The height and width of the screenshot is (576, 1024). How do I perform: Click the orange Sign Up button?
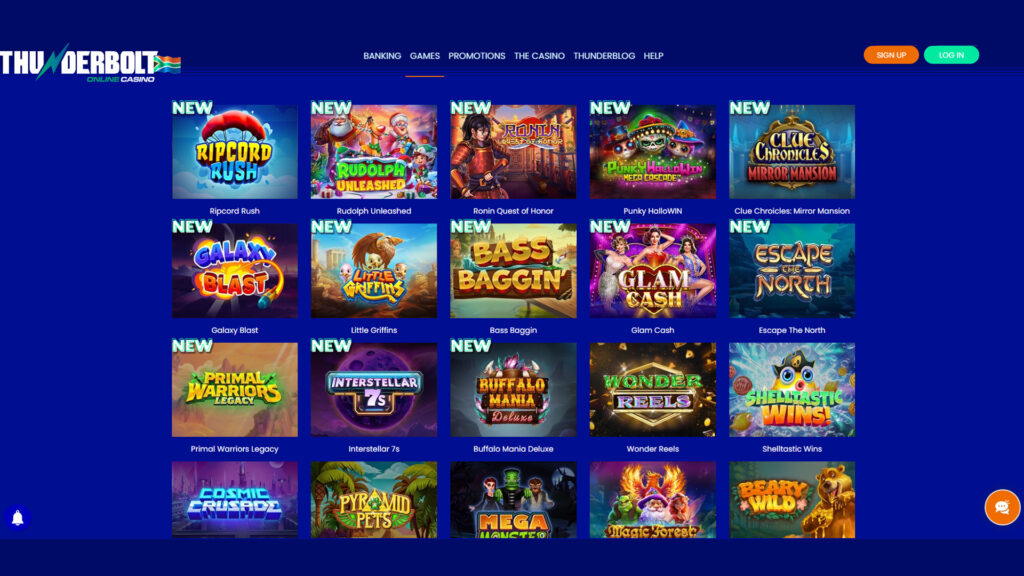891,55
